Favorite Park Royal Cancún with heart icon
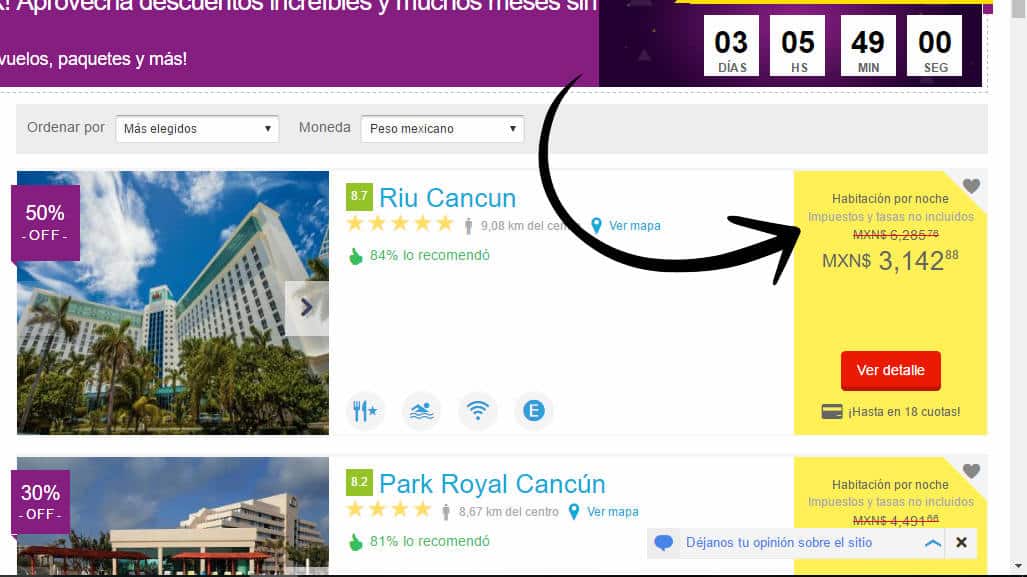Image resolution: width=1027 pixels, height=577 pixels. click(x=971, y=471)
